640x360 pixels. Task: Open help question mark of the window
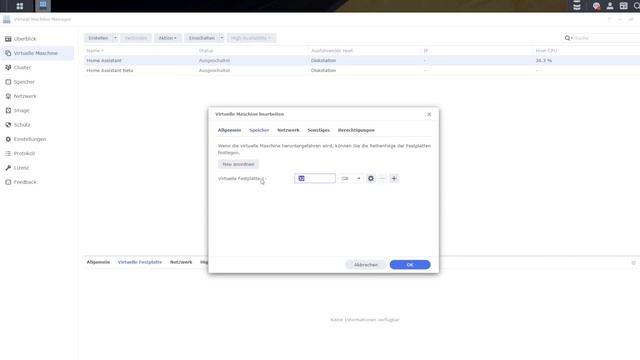(x=609, y=19)
